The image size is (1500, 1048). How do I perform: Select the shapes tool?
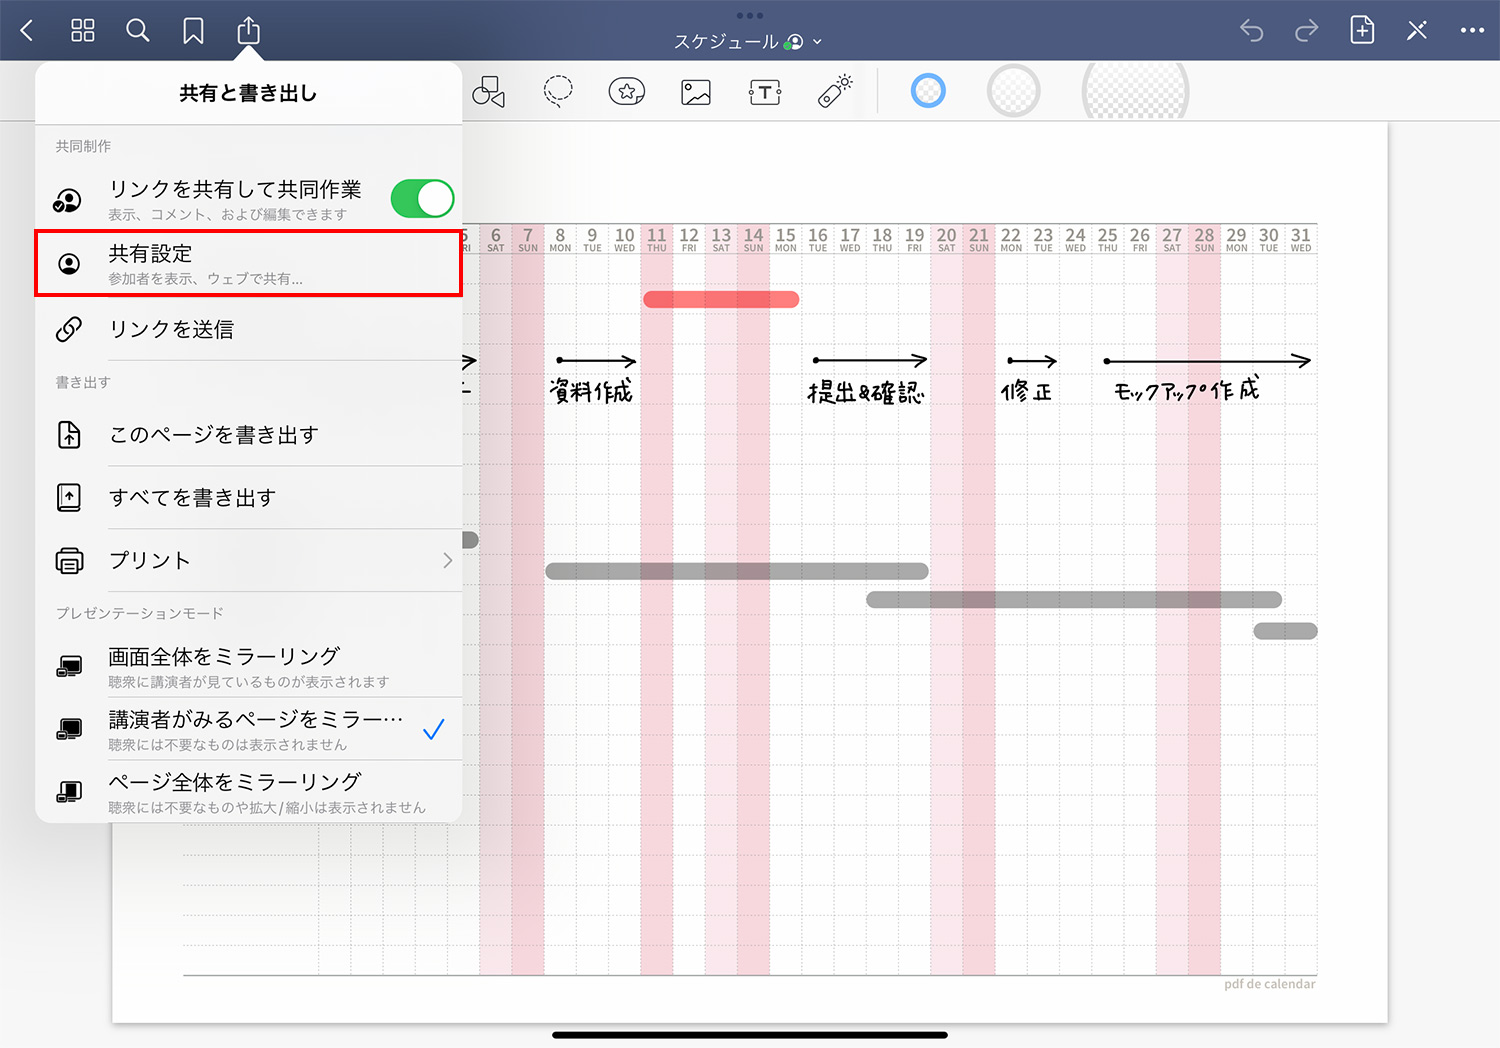point(488,92)
